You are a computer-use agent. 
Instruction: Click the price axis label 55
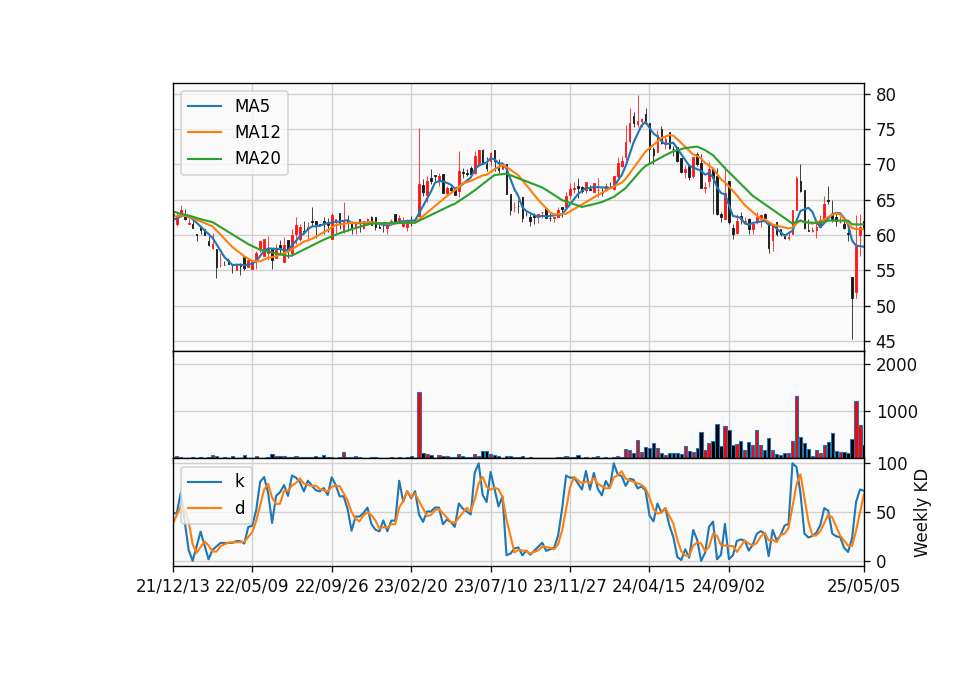[885, 271]
